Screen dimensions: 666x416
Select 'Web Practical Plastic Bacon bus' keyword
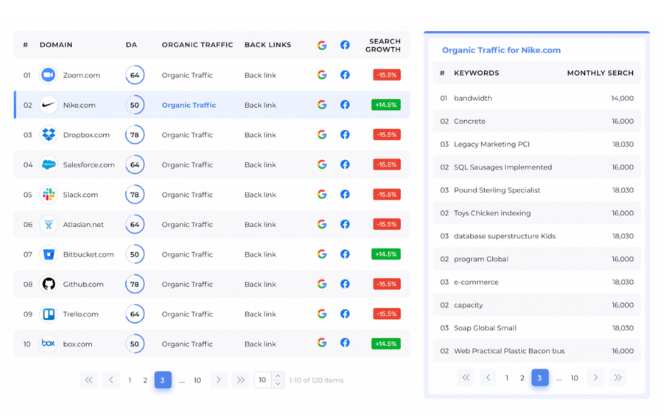pos(536,351)
